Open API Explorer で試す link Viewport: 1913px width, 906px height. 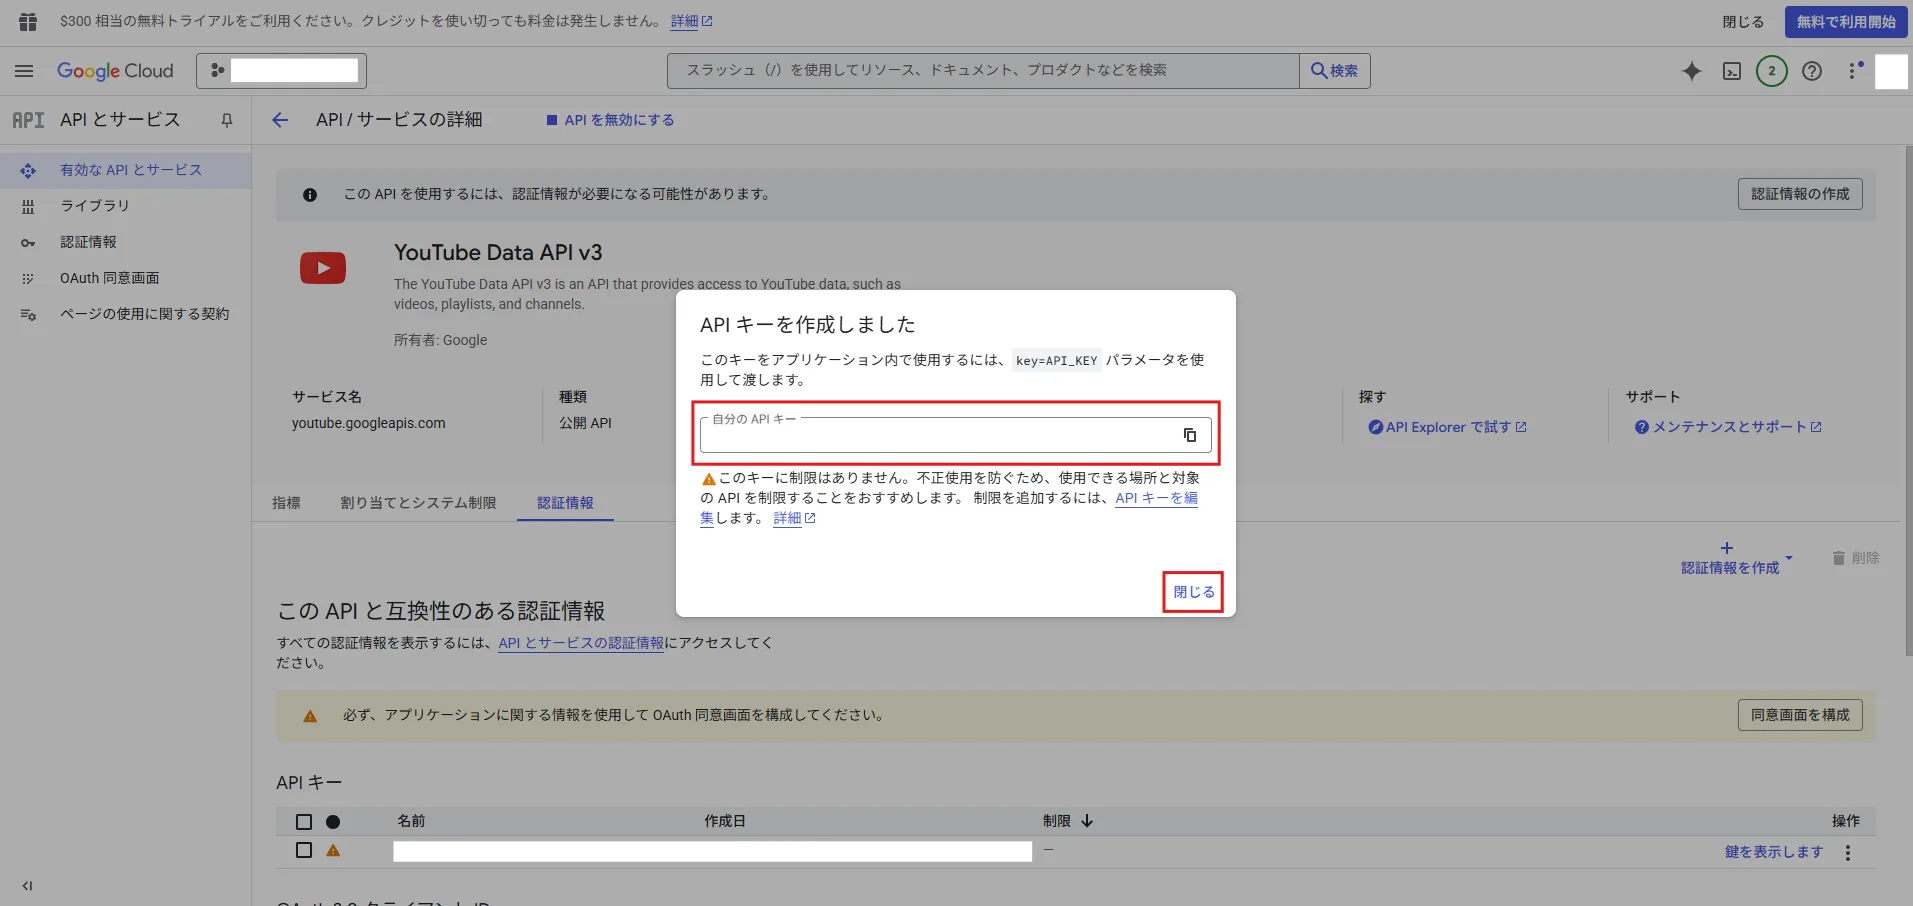1447,427
